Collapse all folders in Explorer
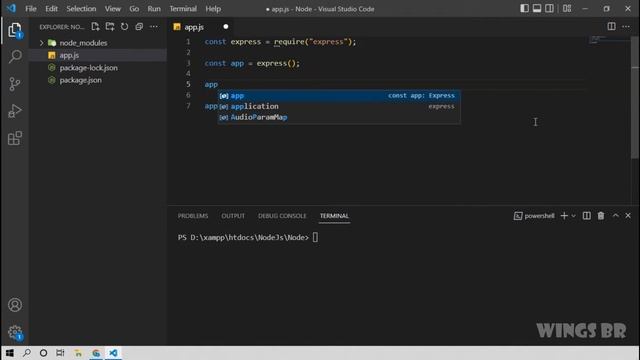Screen dimensions: 640x360 pyautogui.click(x=139, y=27)
